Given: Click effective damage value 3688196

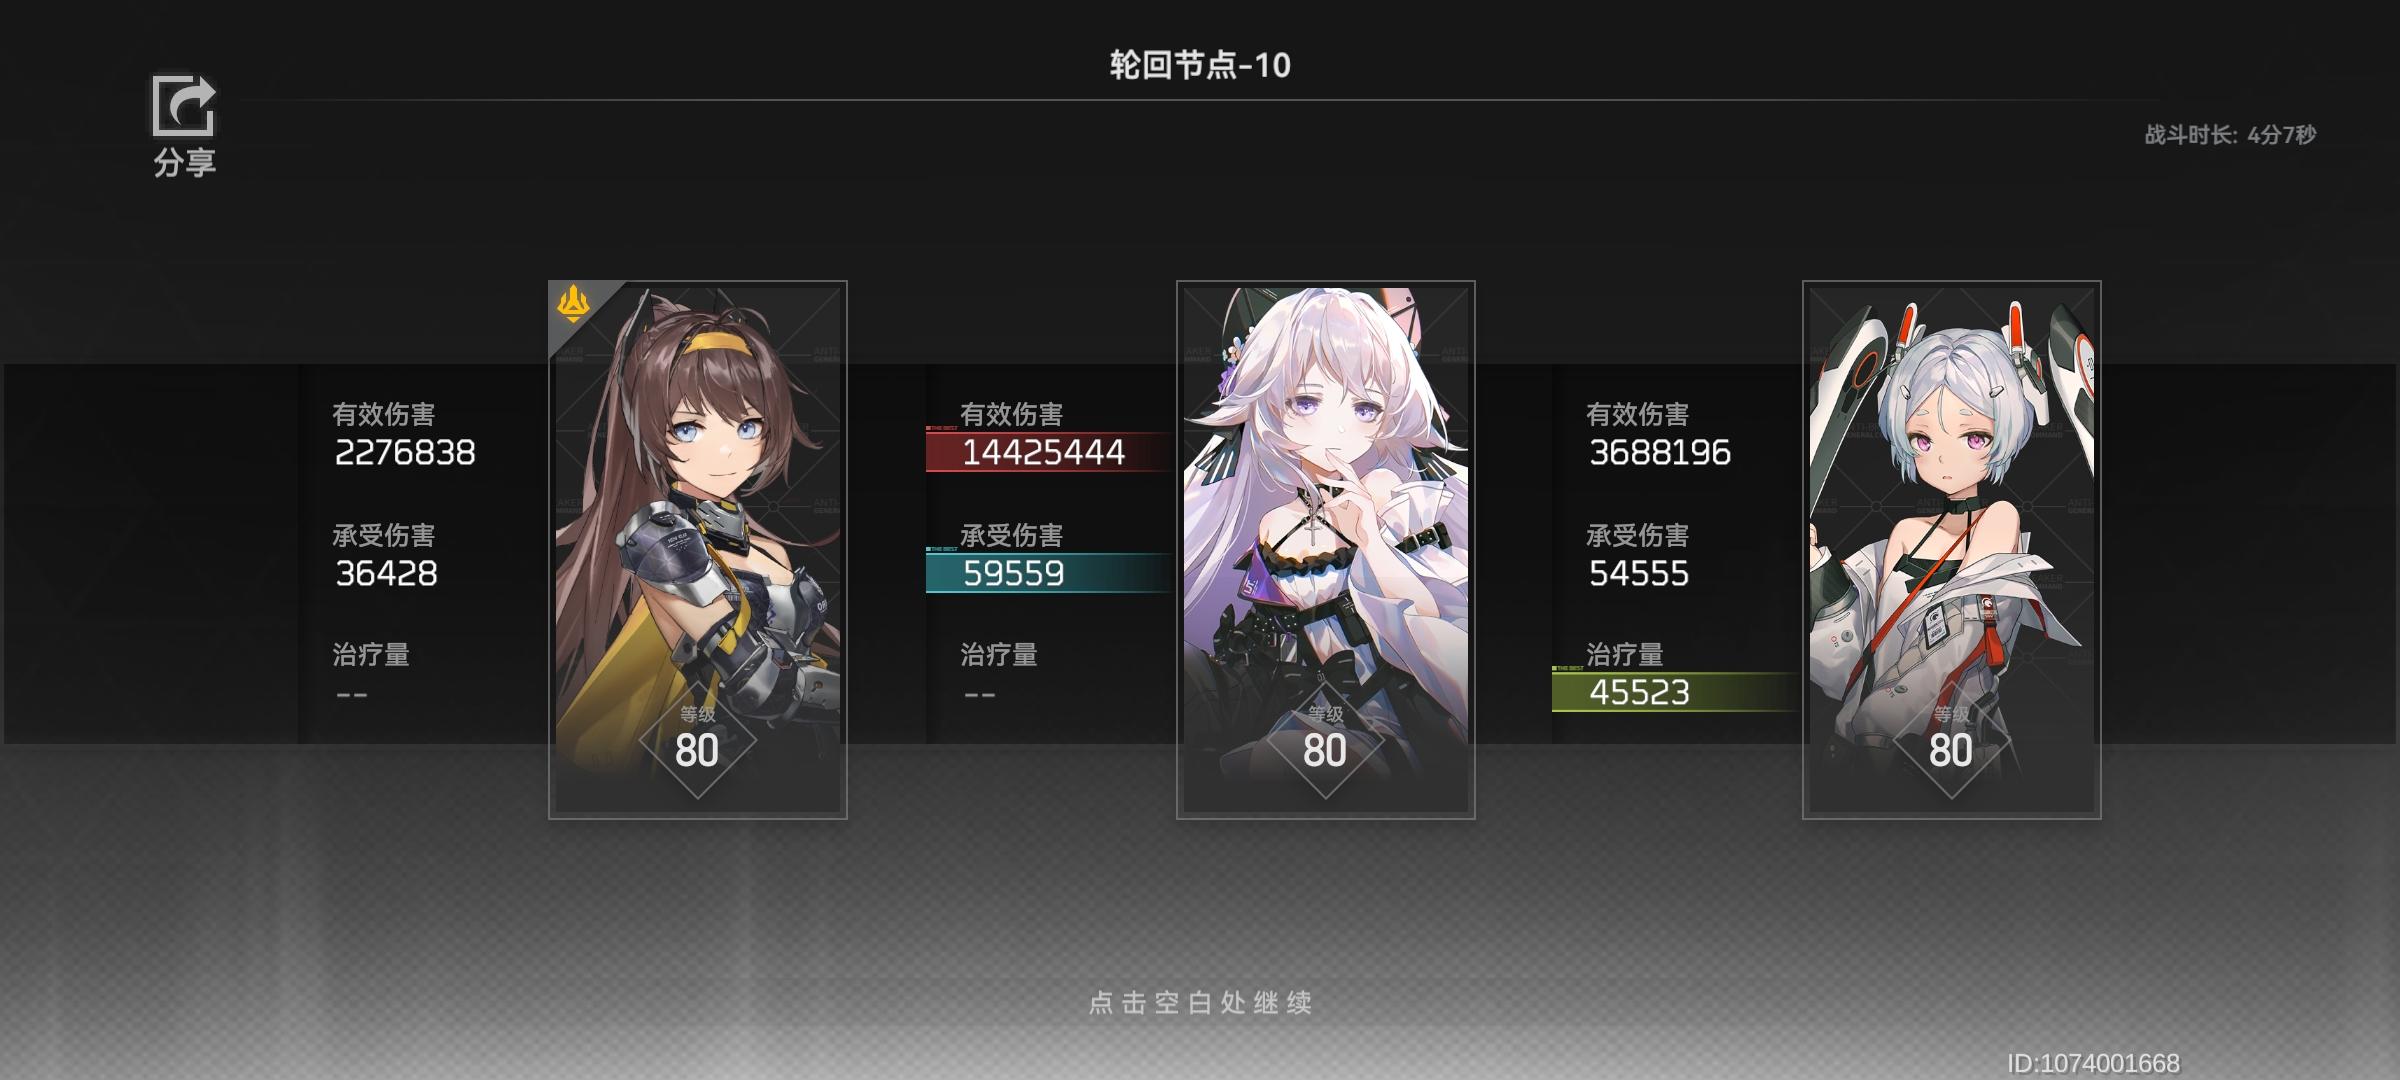Looking at the screenshot, I should pos(1660,453).
